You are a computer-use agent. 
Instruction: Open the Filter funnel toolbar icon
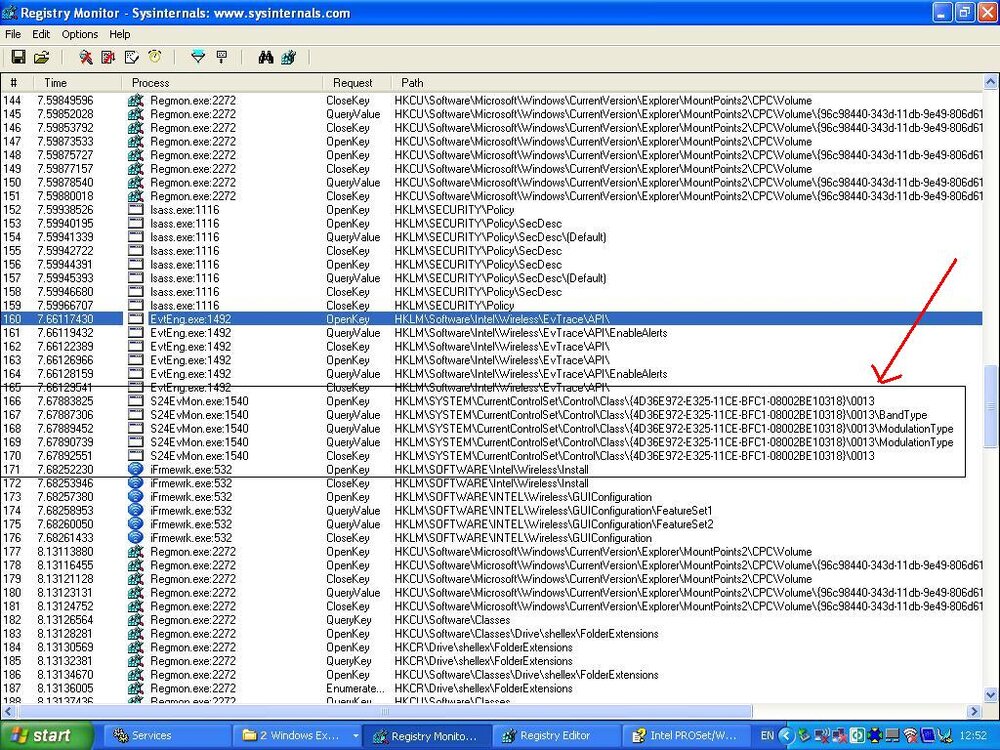pyautogui.click(x=198, y=57)
